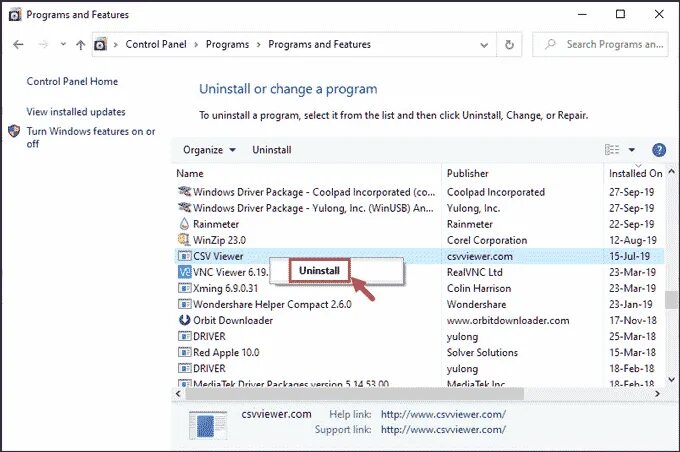Viewport: 680px width, 452px height.
Task: Click Corel Corporation publisher cell
Action: pos(487,240)
